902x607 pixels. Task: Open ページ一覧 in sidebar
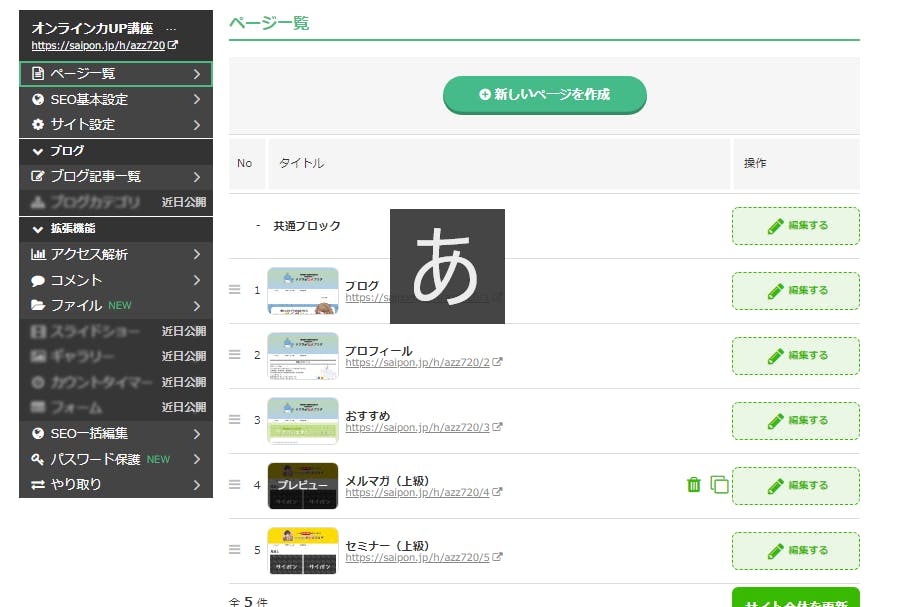[x=115, y=74]
